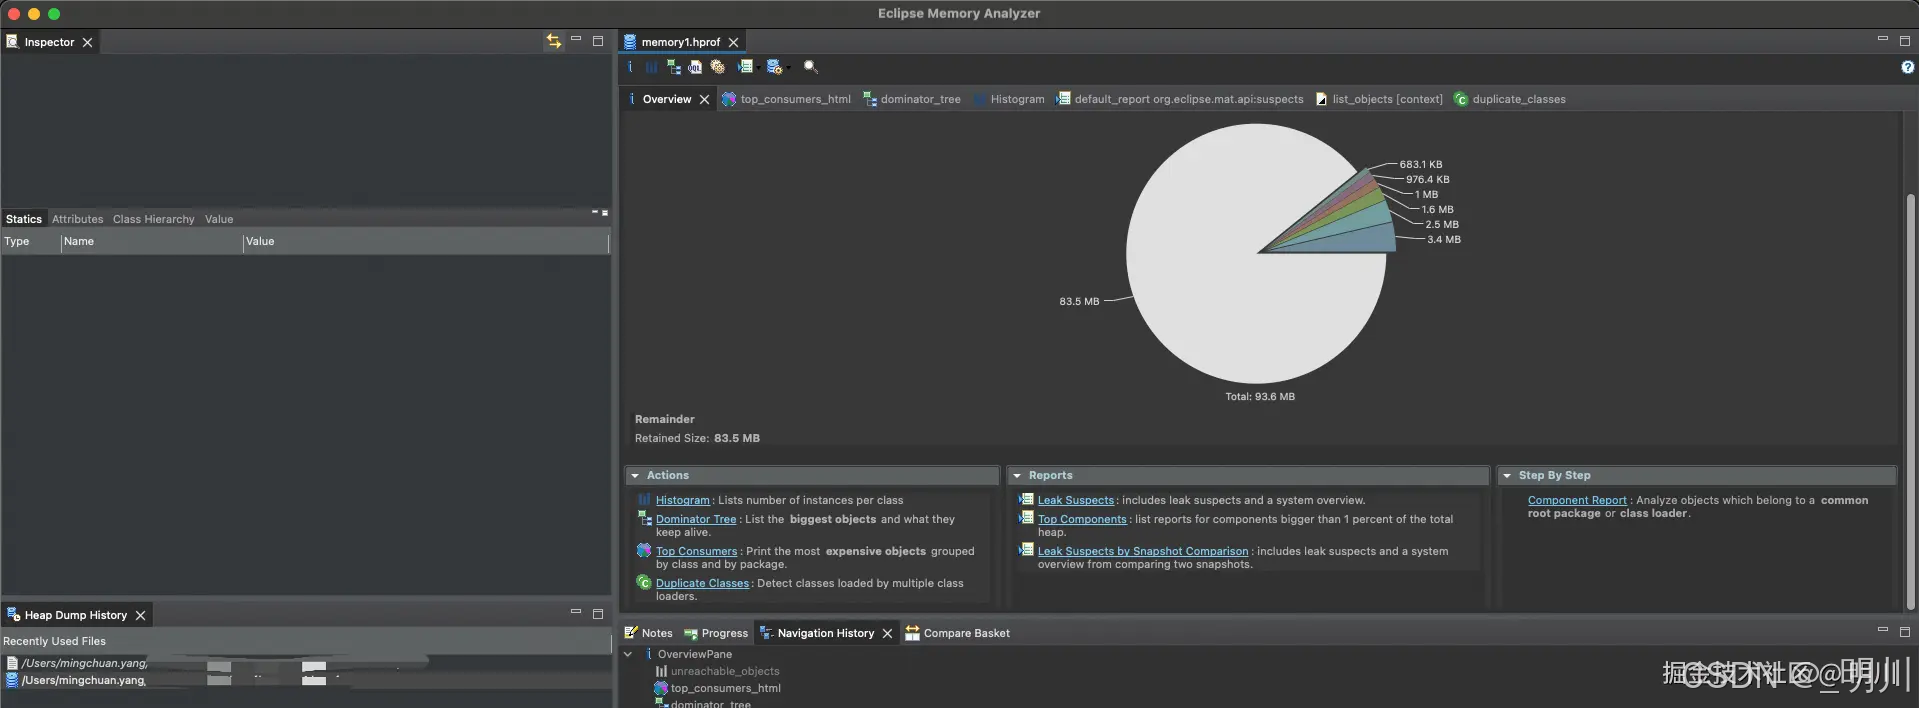Viewport: 1919px width, 708px height.
Task: Click the Top Components report icon
Action: pyautogui.click(x=1026, y=518)
